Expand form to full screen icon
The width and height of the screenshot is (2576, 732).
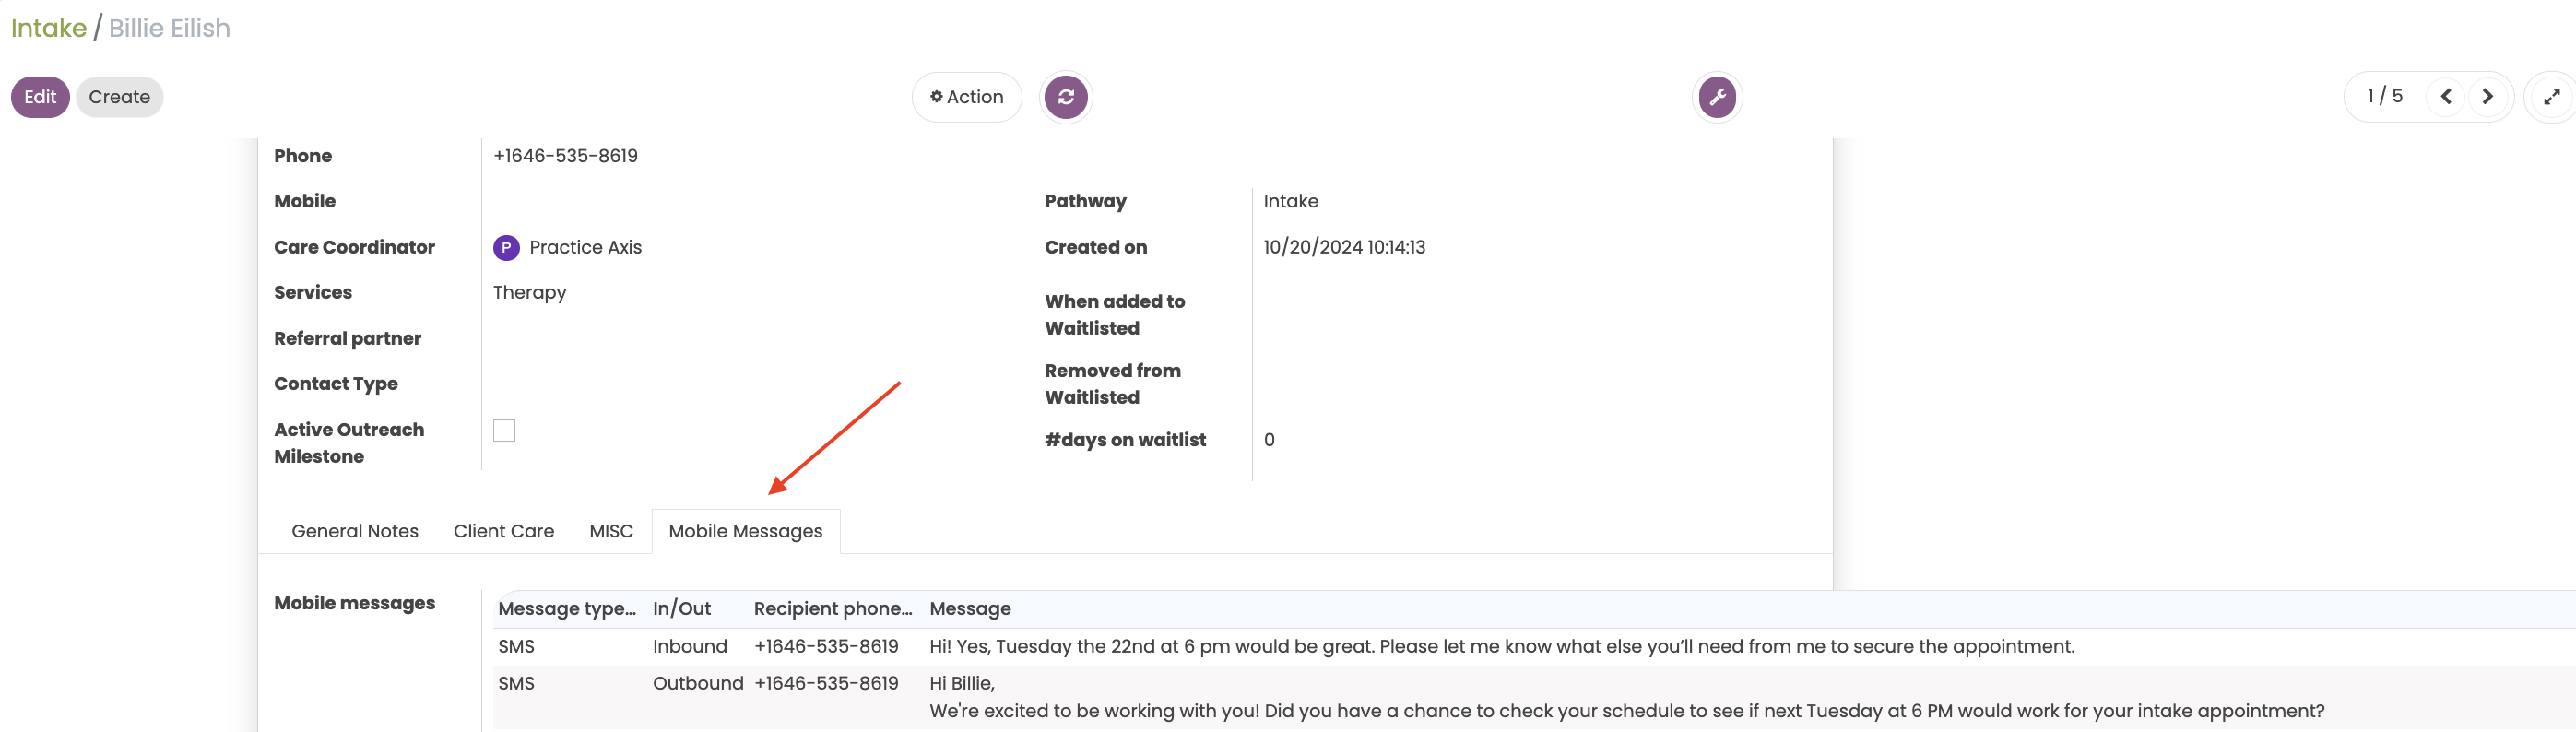pos(2551,97)
